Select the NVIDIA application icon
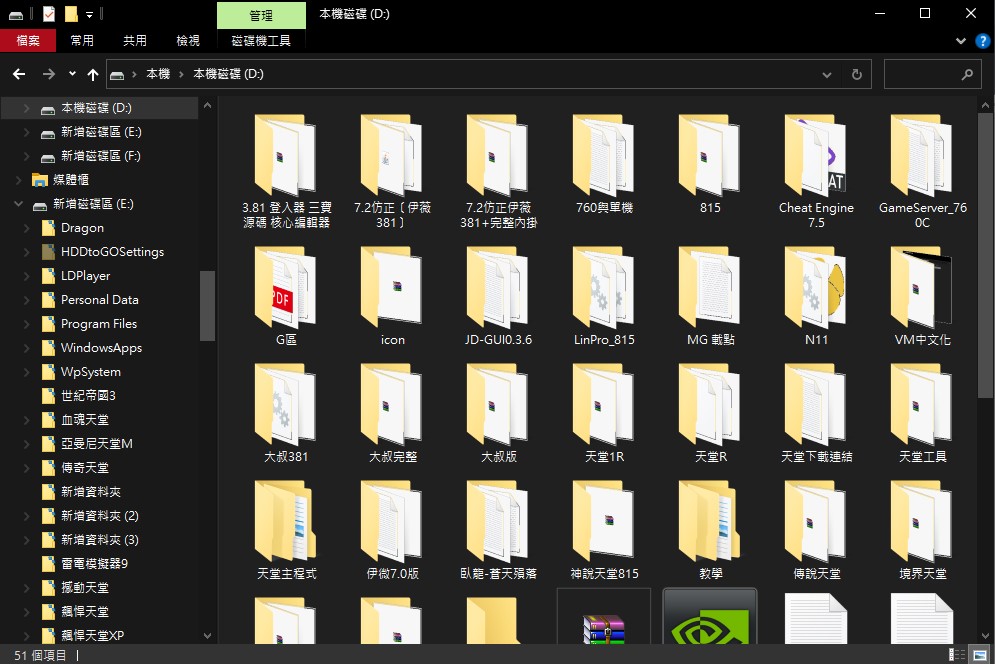The image size is (995, 664). click(x=710, y=617)
